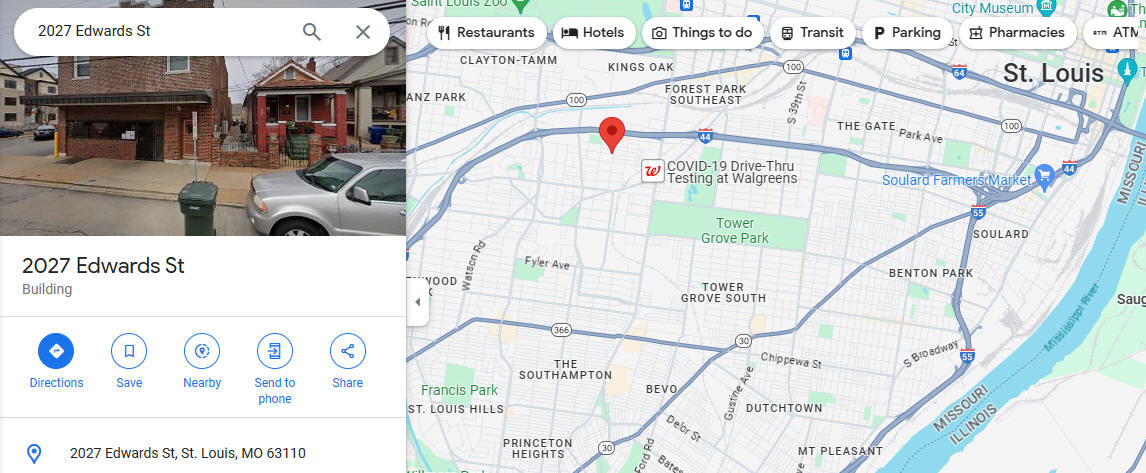Click the red location pin on map
This screenshot has width=1146, height=473.
coord(612,135)
